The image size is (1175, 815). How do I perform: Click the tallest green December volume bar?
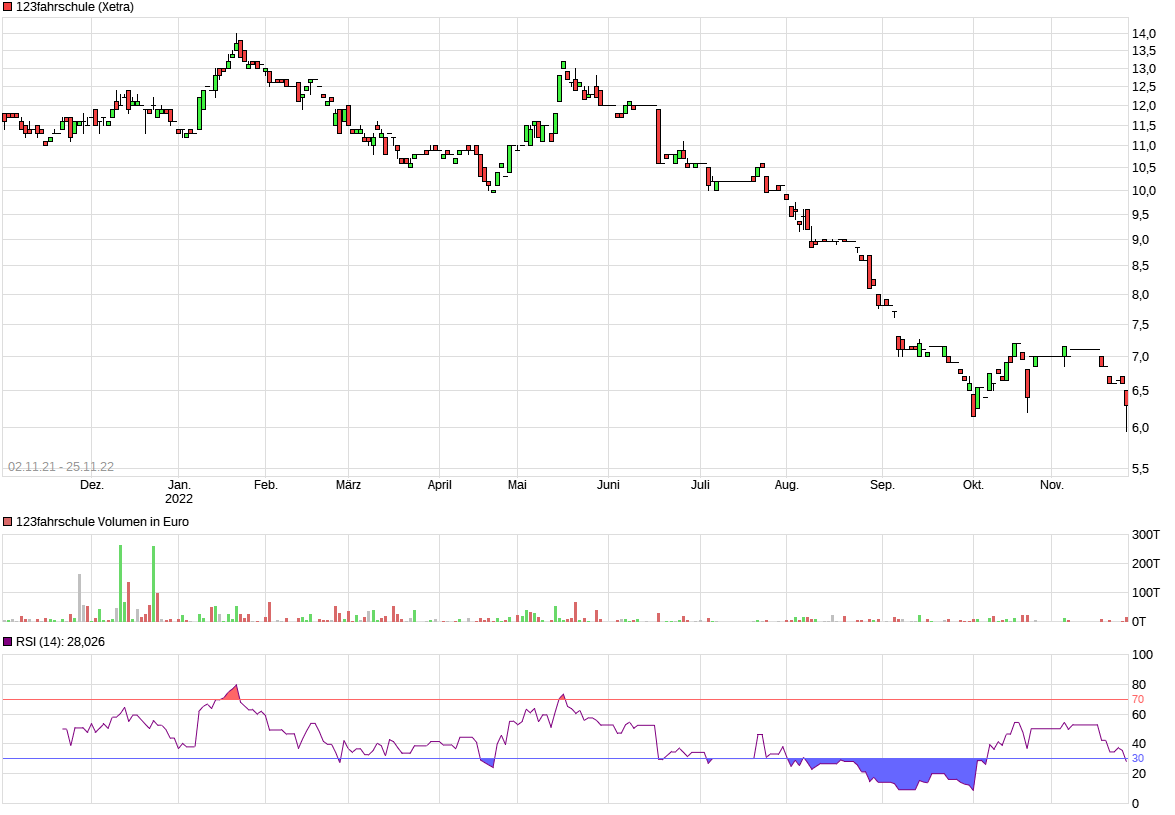121,584
